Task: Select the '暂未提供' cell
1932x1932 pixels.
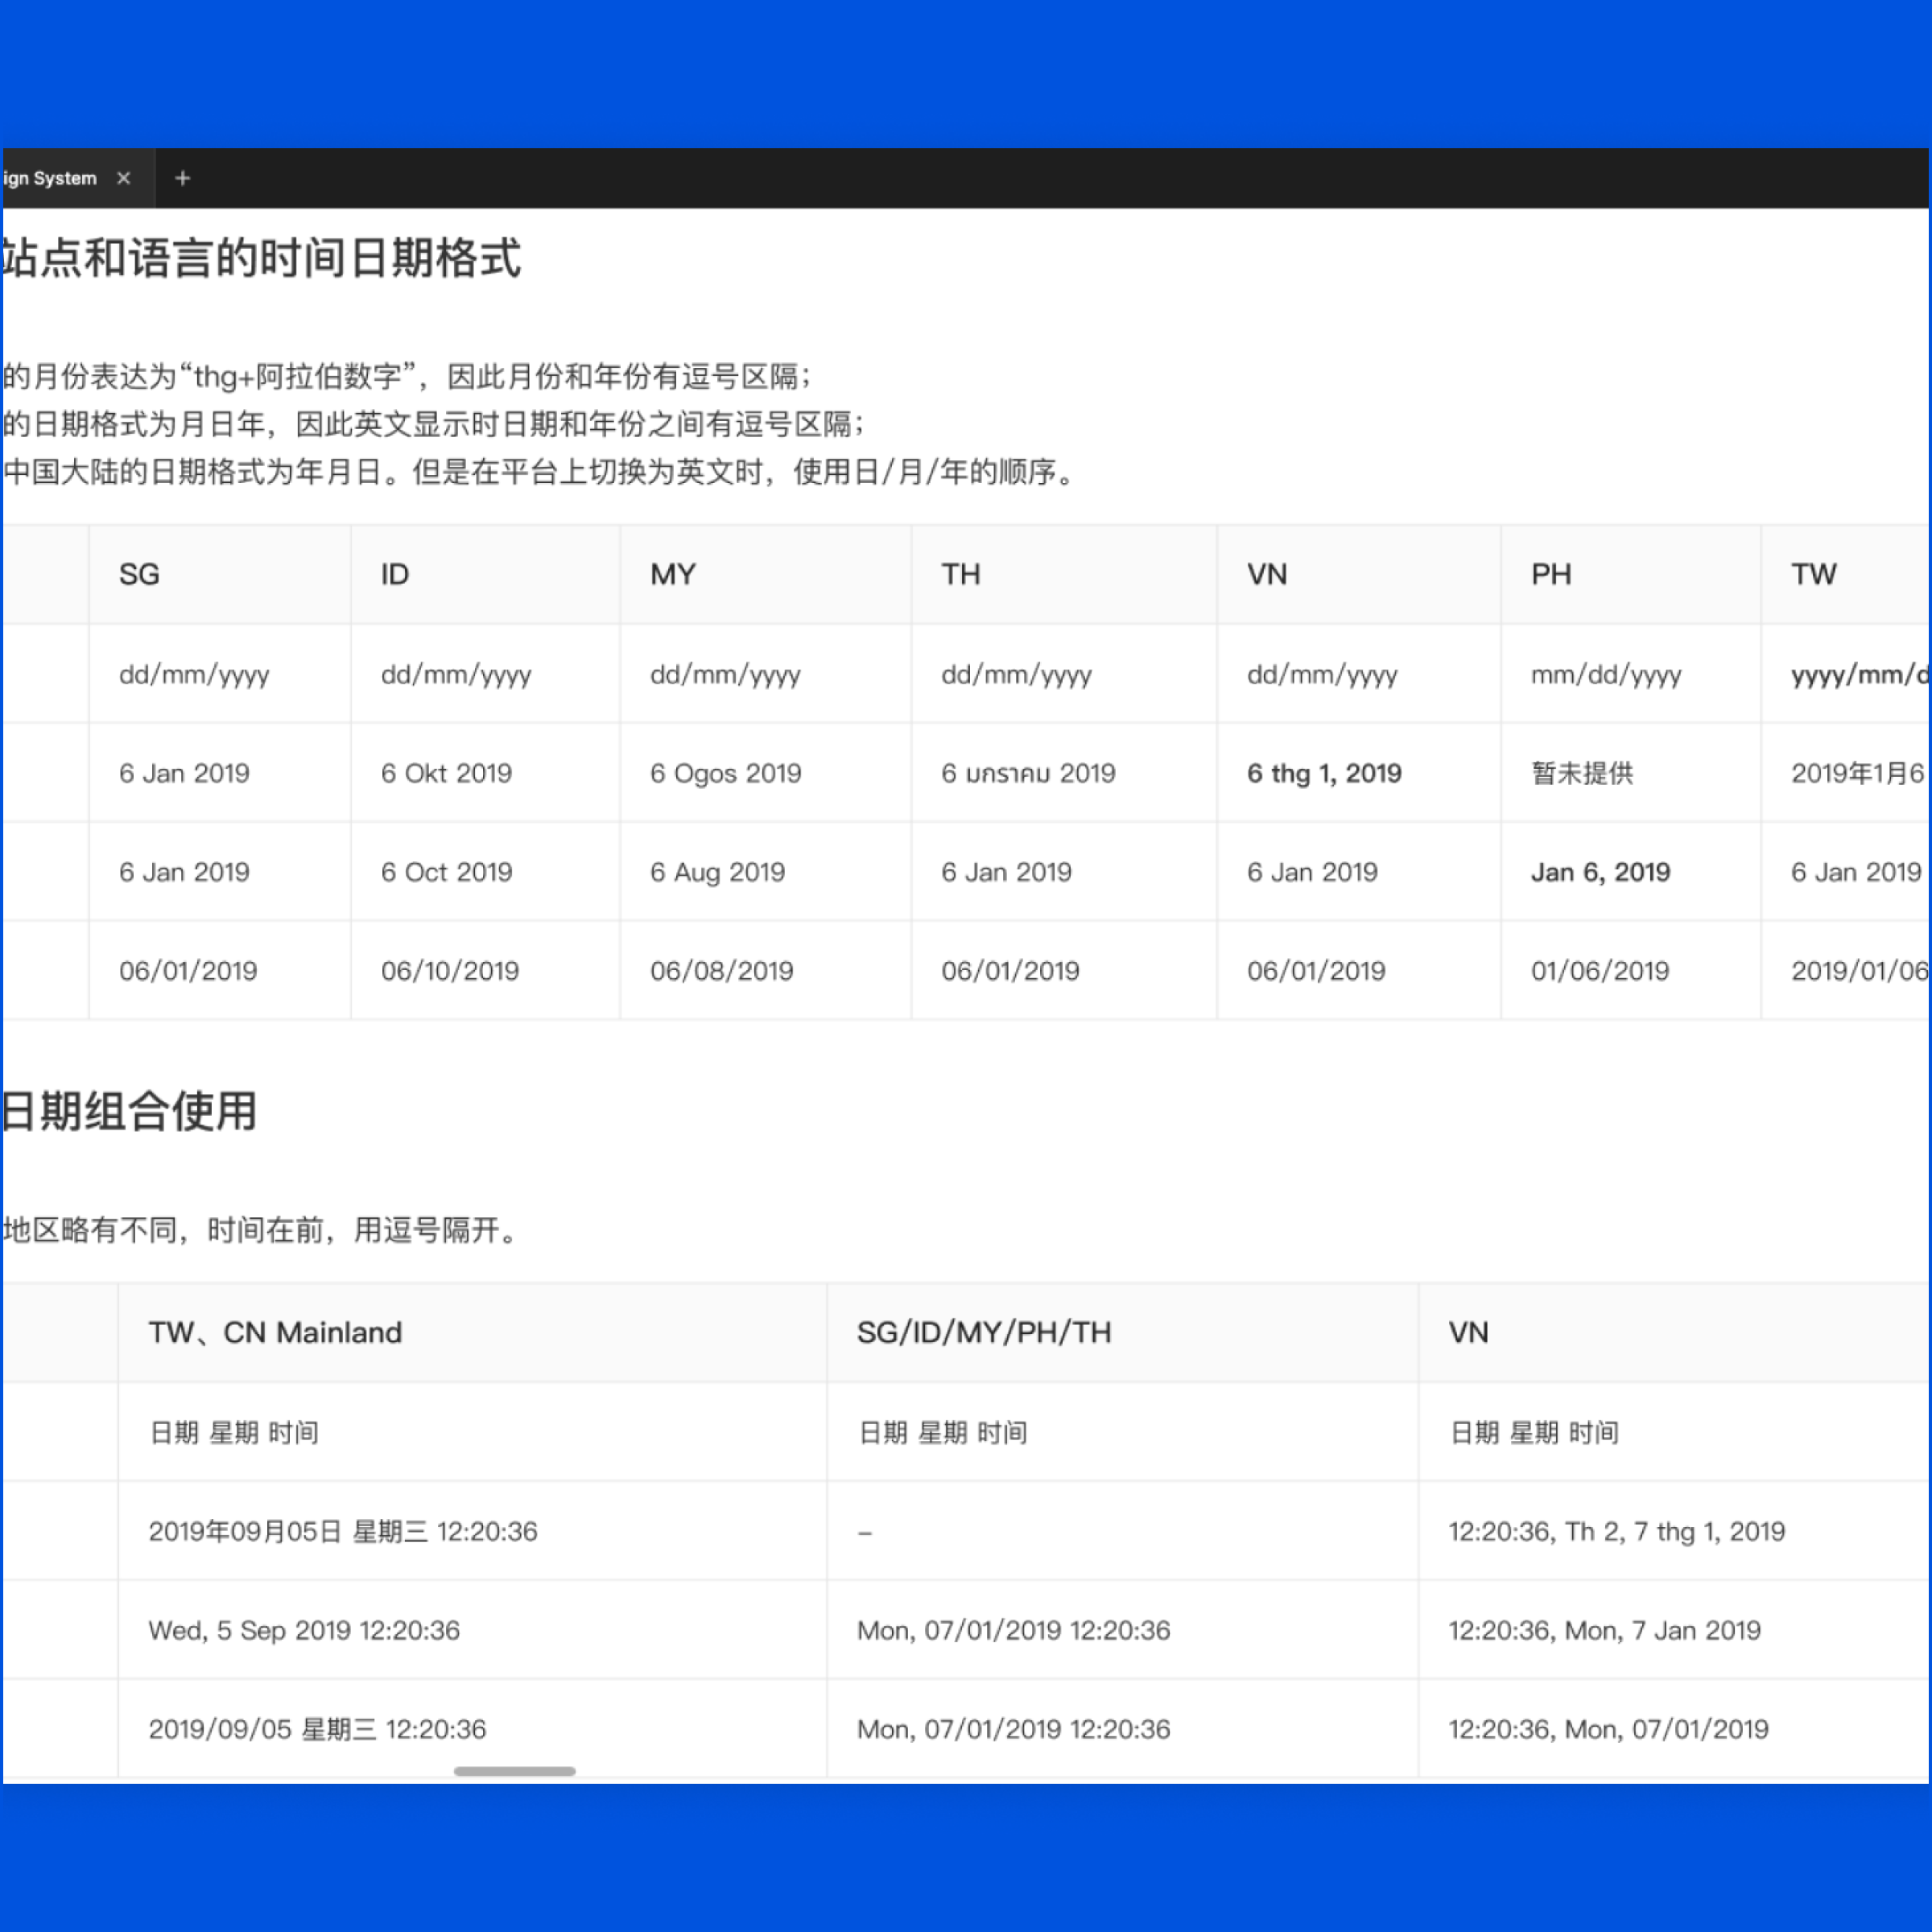Action: click(1631, 773)
